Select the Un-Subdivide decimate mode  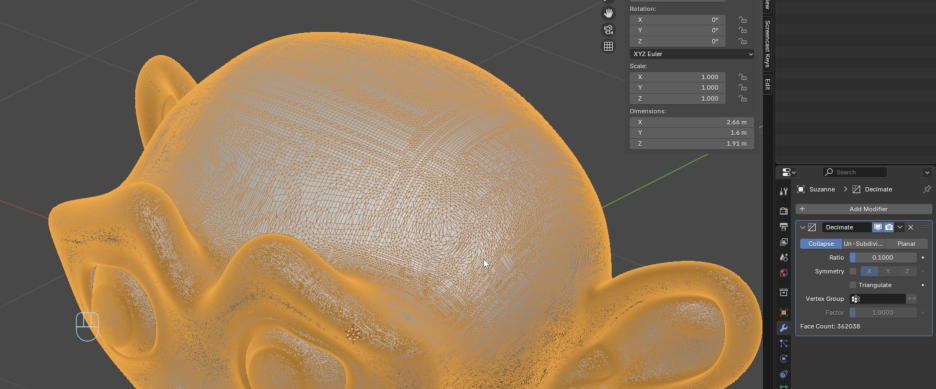pos(864,243)
